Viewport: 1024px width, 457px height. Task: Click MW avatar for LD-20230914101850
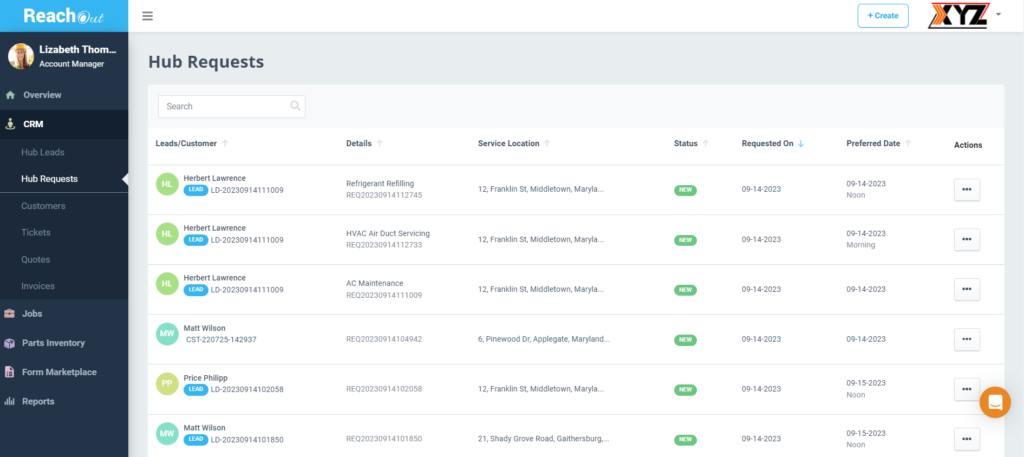click(x=167, y=433)
